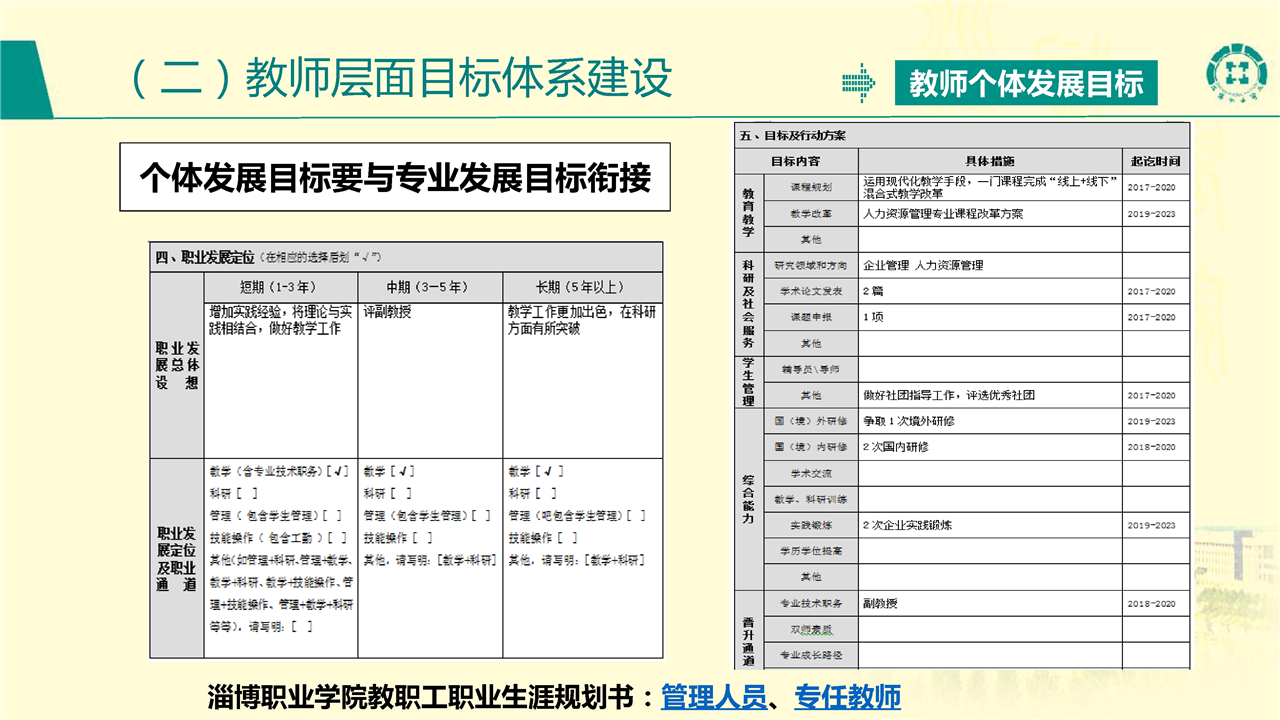
Task: Toggle the 教学 checkbox in the mid-term column
Action: [x=404, y=471]
